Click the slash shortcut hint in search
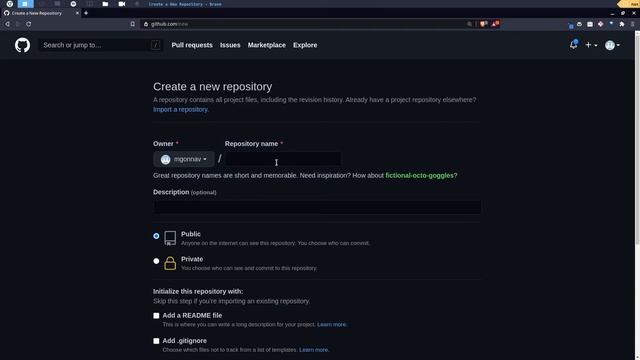The height and width of the screenshot is (360, 640). tap(156, 45)
